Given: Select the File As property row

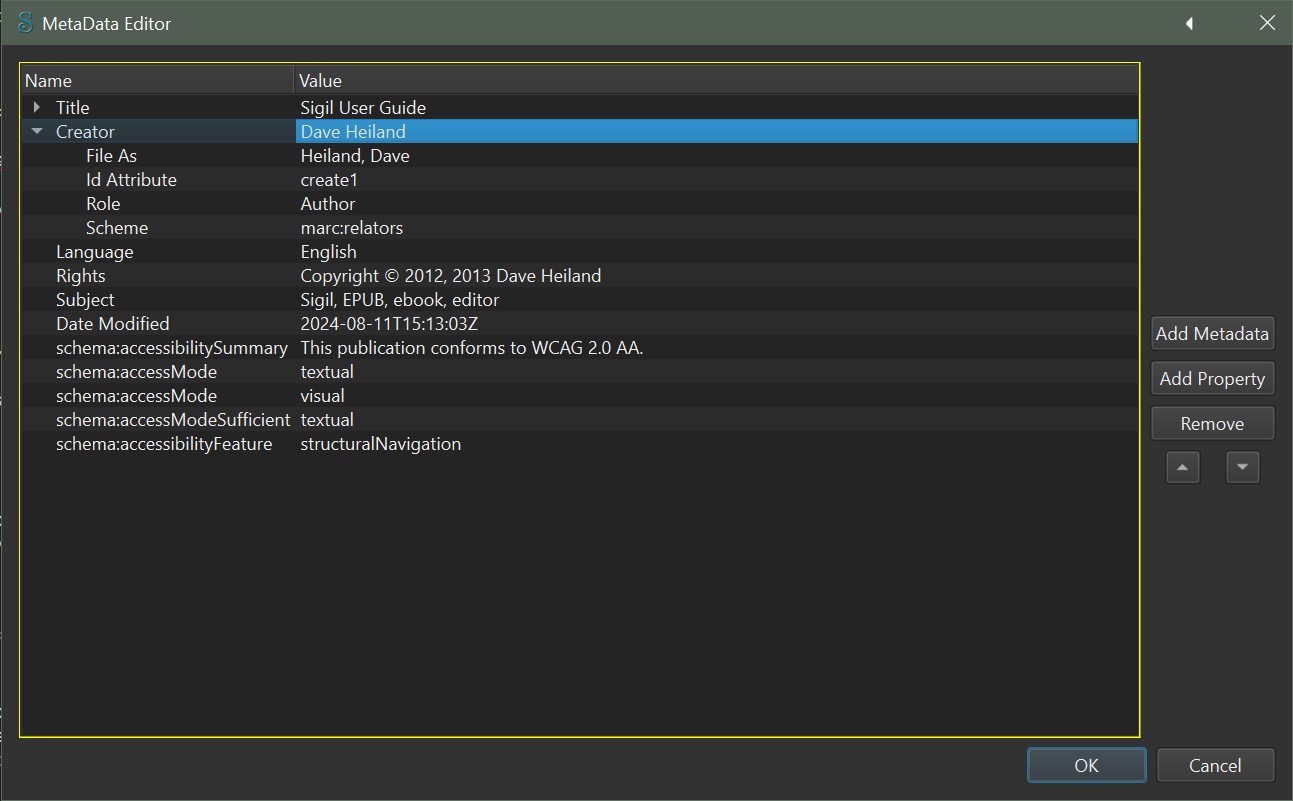Looking at the screenshot, I should click(580, 155).
